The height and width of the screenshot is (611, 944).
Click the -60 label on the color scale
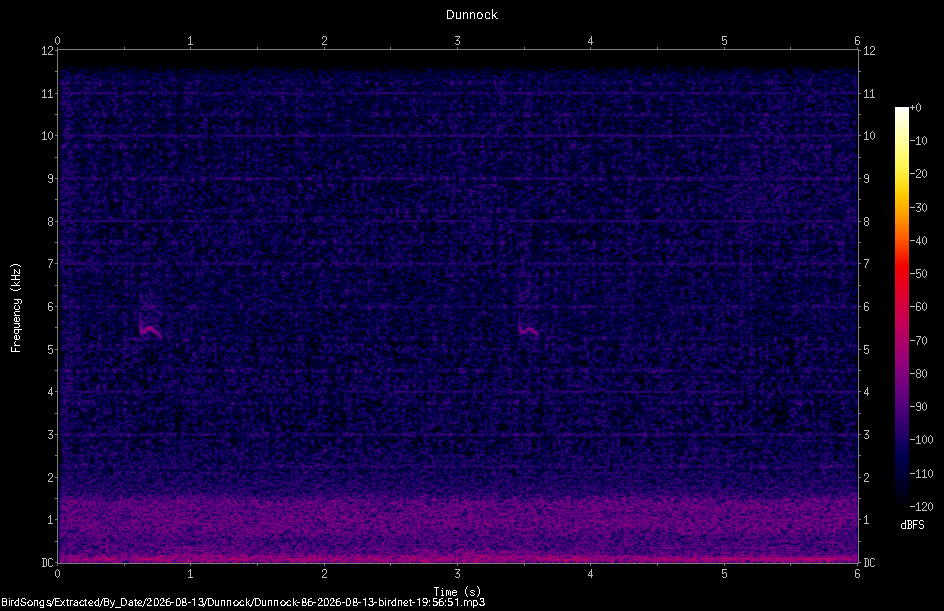[x=918, y=307]
